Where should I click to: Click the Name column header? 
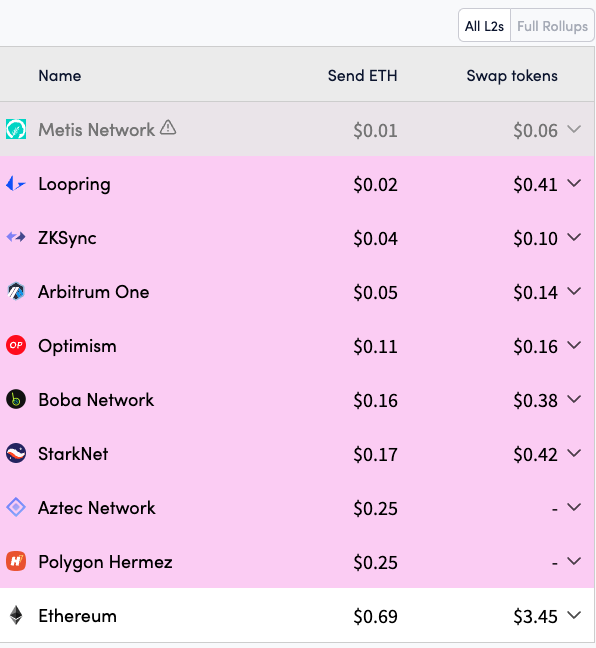click(60, 76)
